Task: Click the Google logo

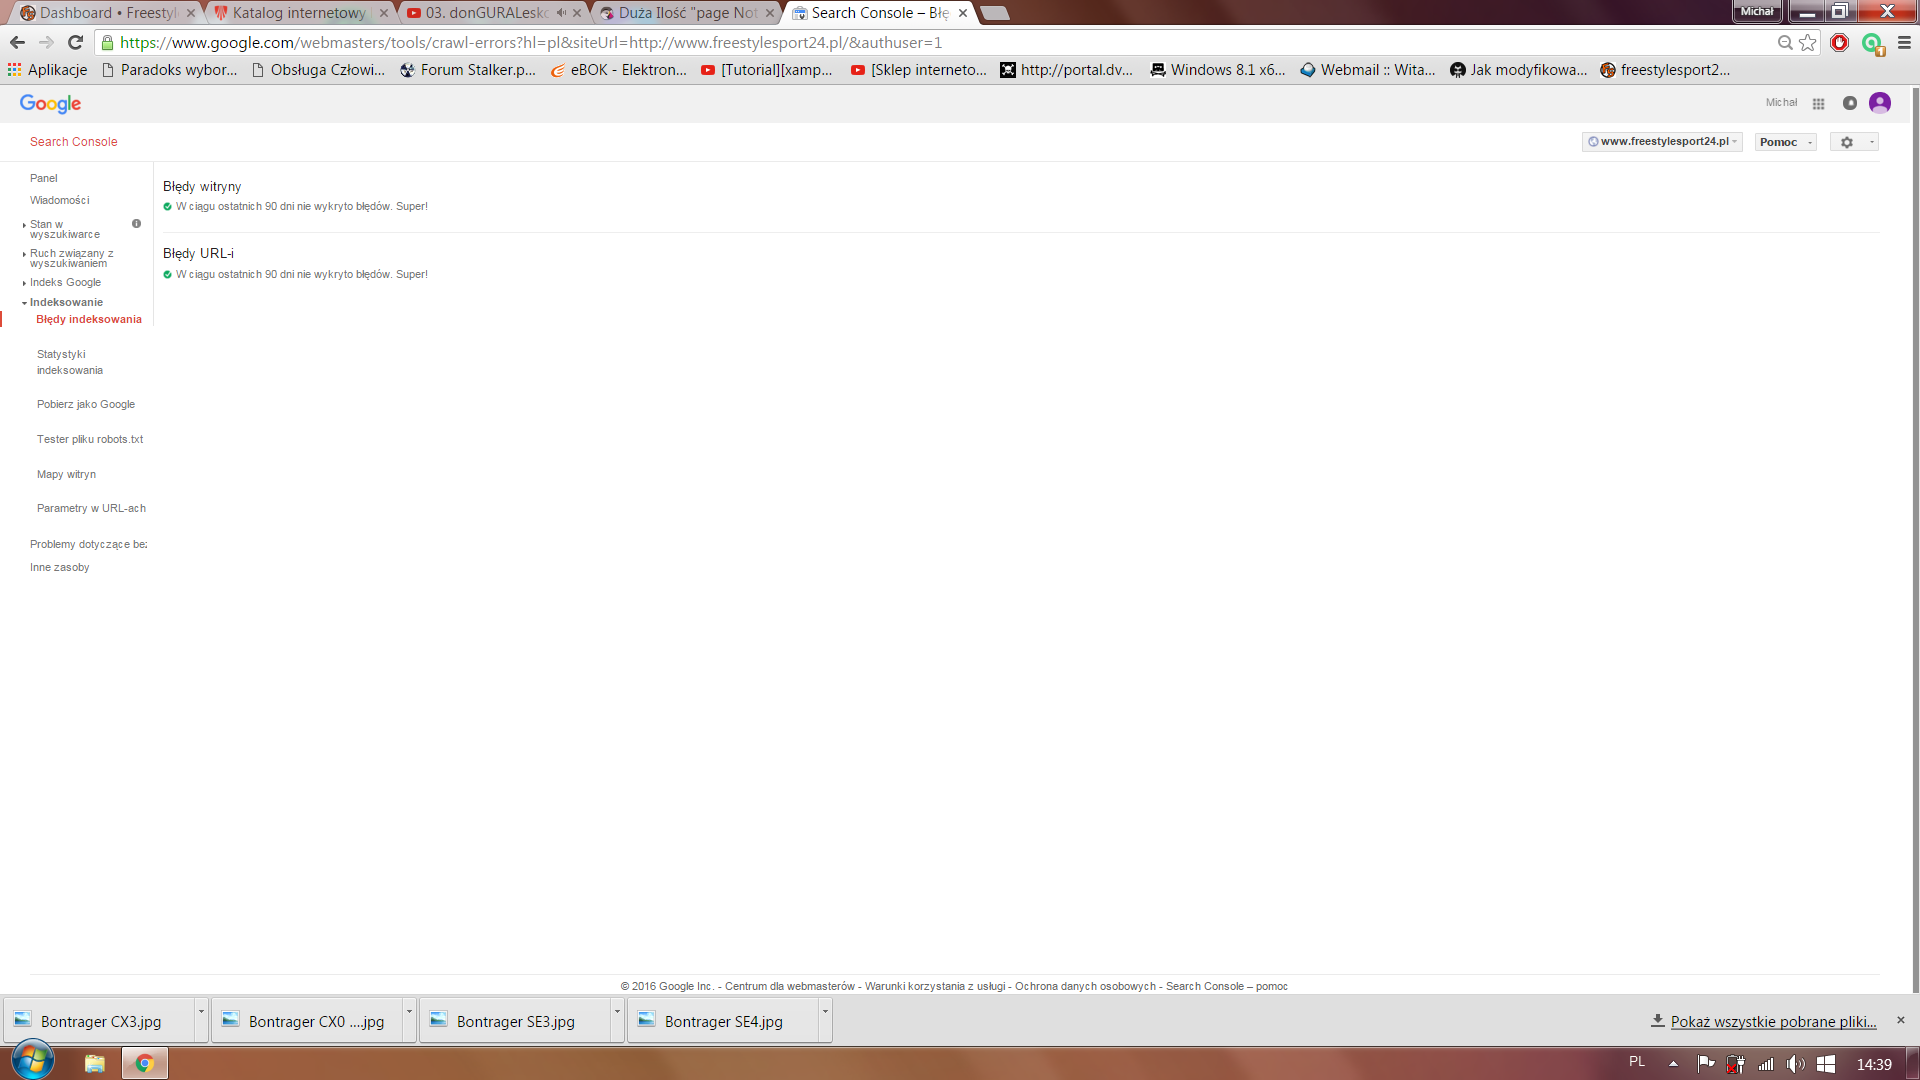Action: tap(50, 104)
